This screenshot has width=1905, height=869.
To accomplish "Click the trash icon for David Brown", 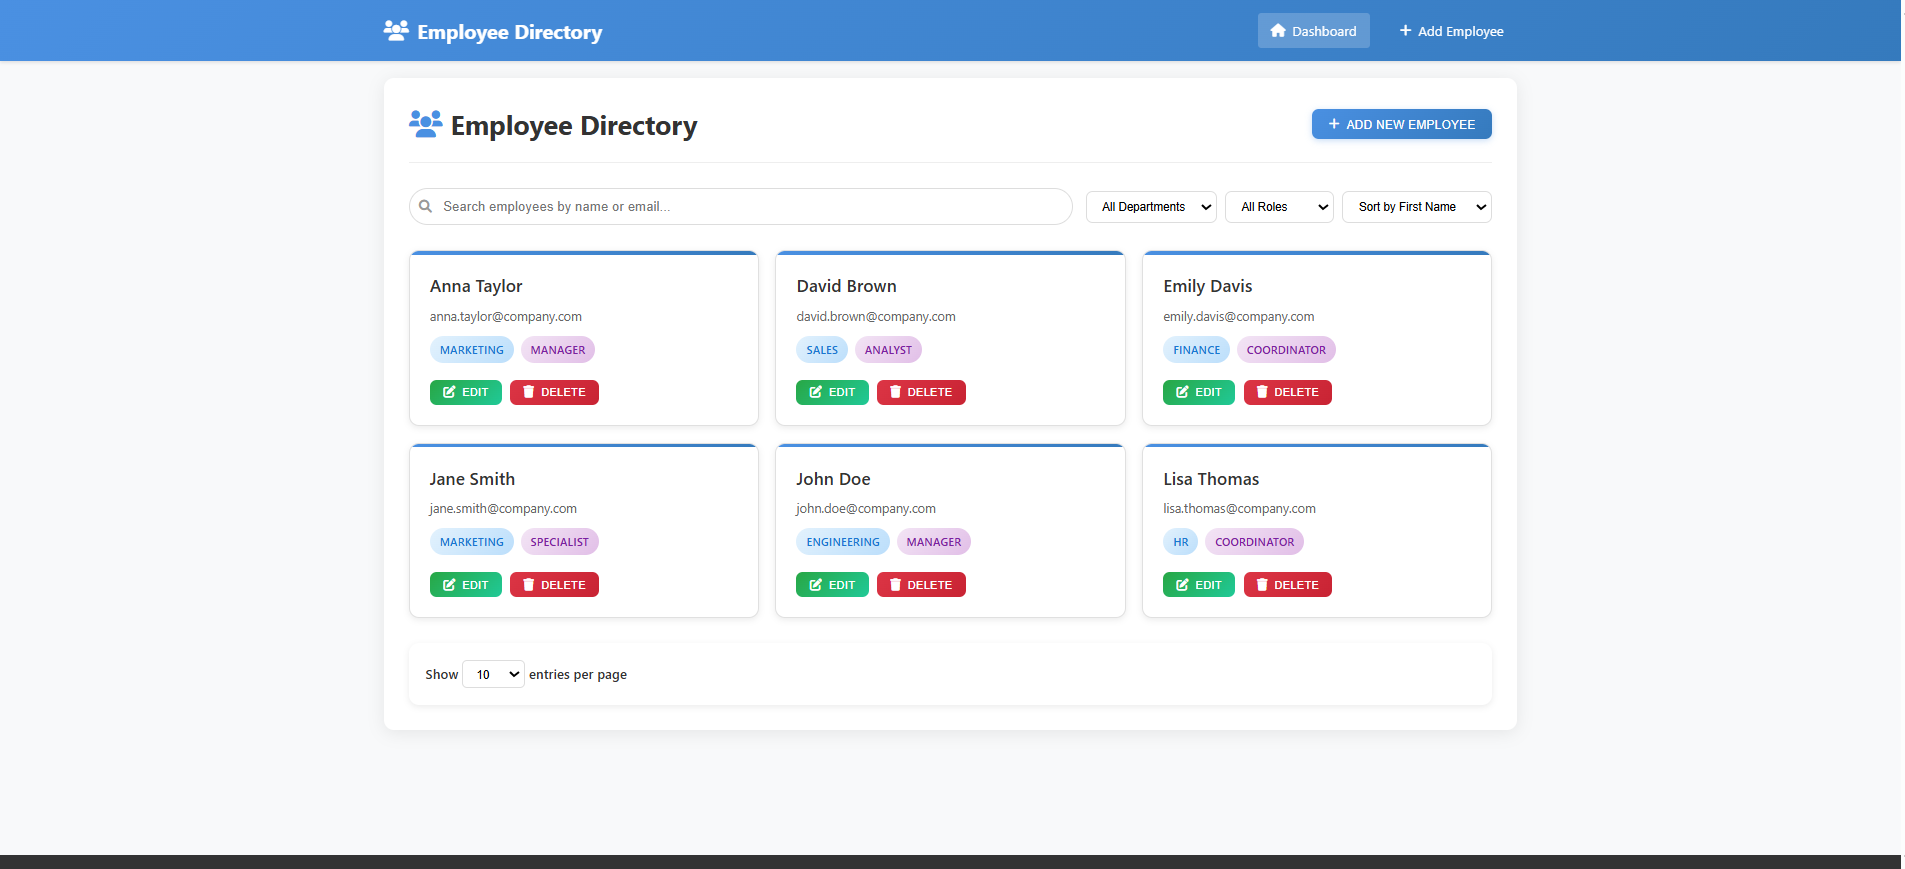I will [x=896, y=392].
